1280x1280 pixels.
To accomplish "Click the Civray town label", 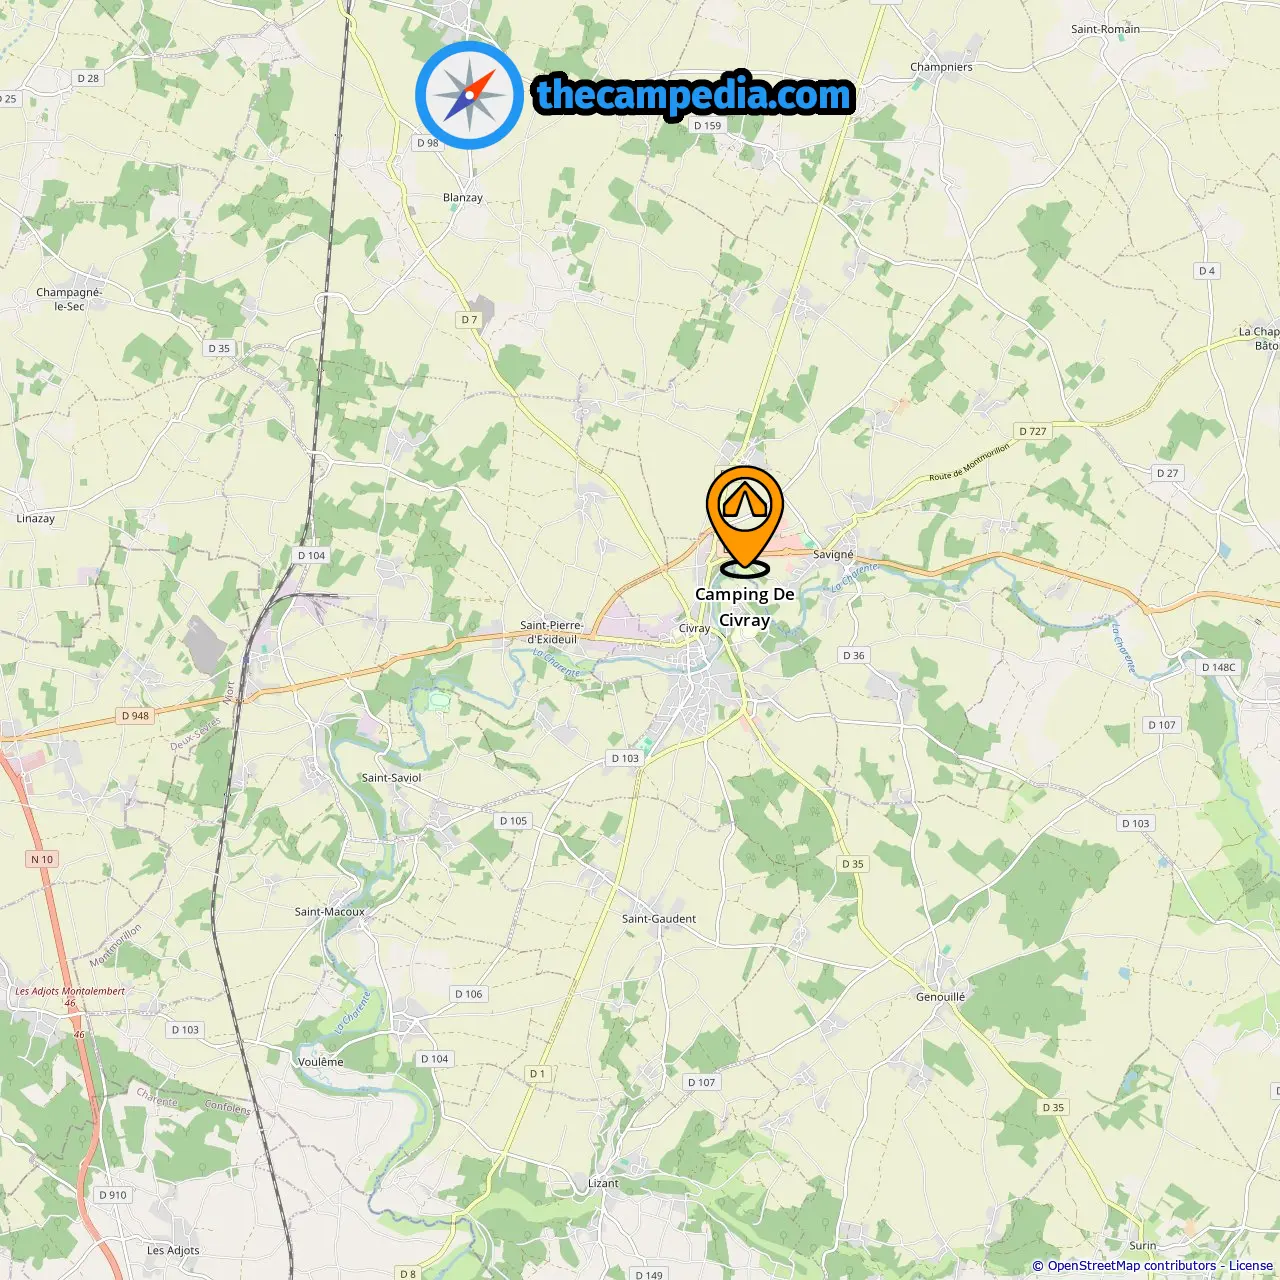I will [694, 629].
